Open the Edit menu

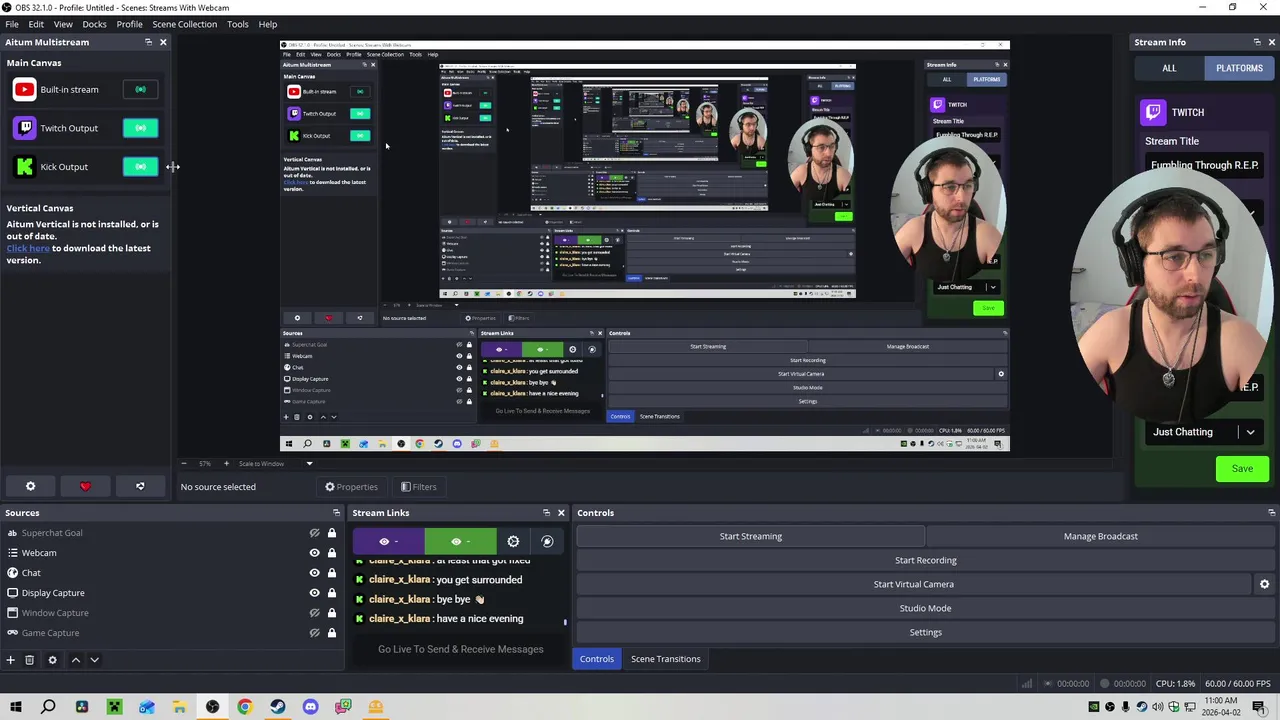[36, 24]
